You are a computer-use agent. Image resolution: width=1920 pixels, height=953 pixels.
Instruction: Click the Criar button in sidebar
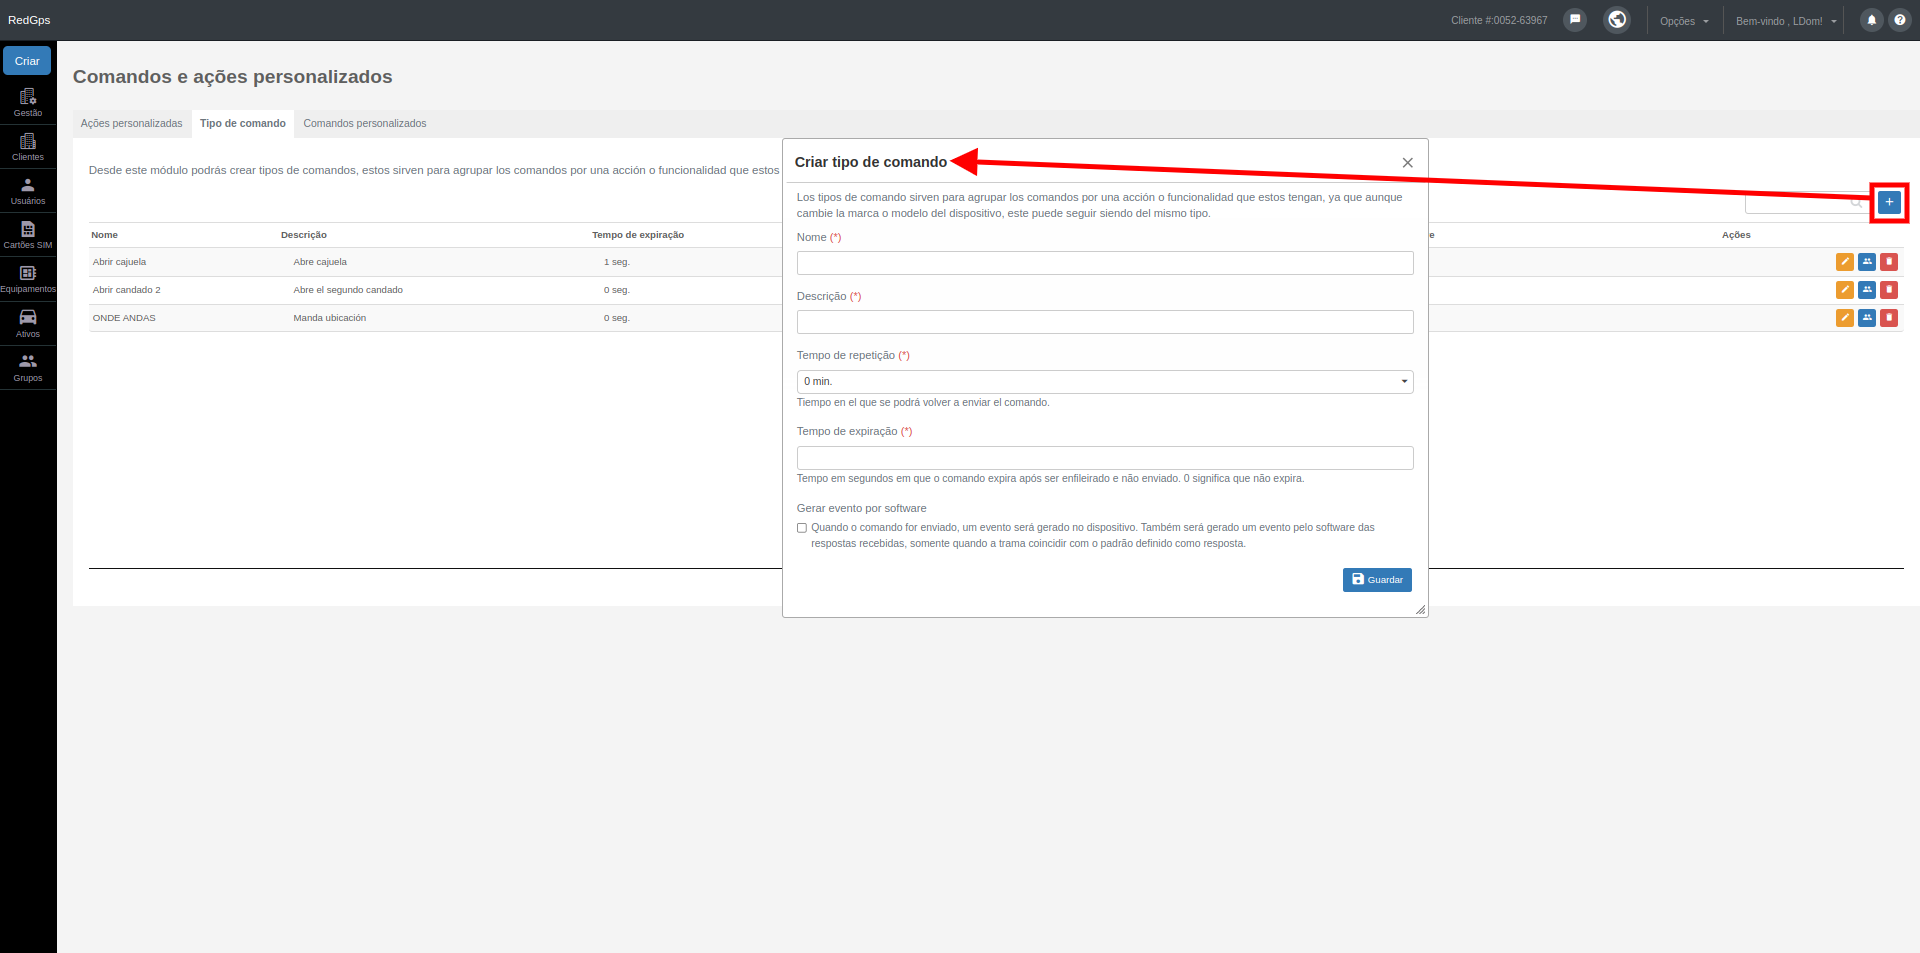tap(27, 61)
